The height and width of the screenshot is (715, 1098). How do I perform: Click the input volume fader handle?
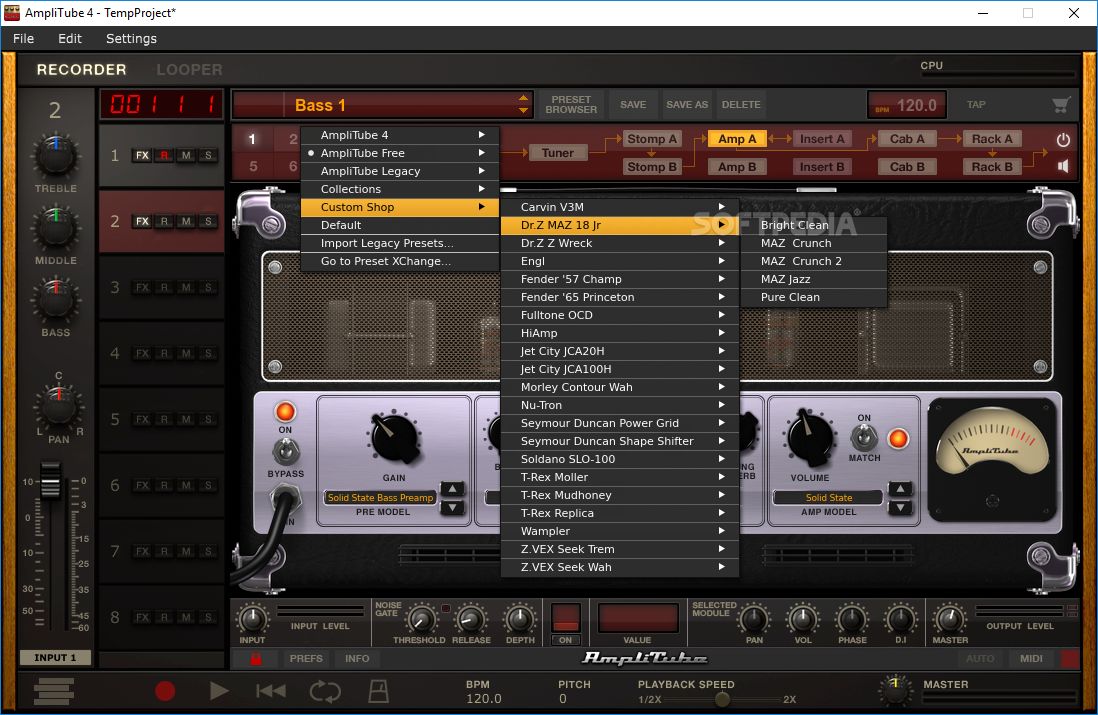pos(50,480)
